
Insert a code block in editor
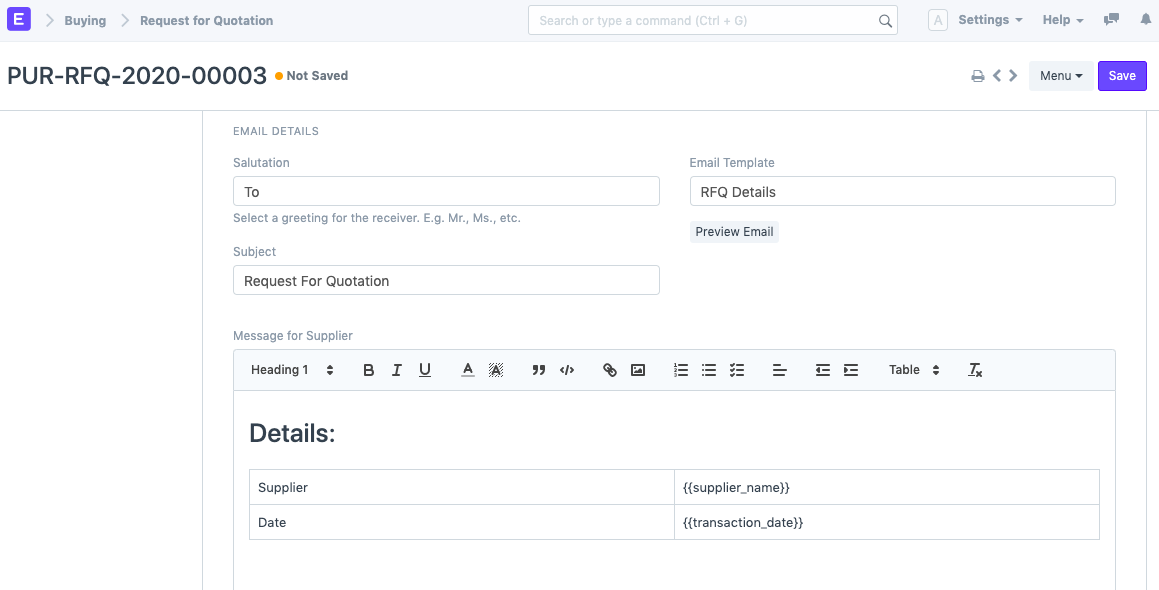(x=567, y=370)
